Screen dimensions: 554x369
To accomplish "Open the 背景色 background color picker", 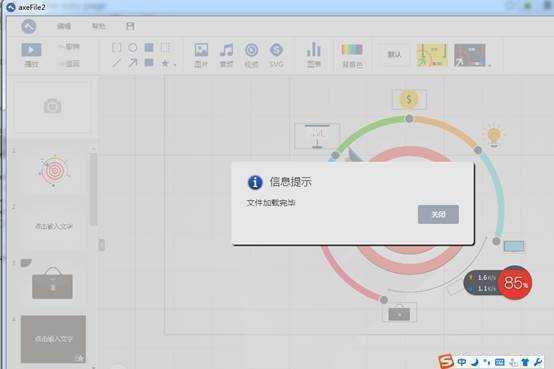I will [x=352, y=55].
